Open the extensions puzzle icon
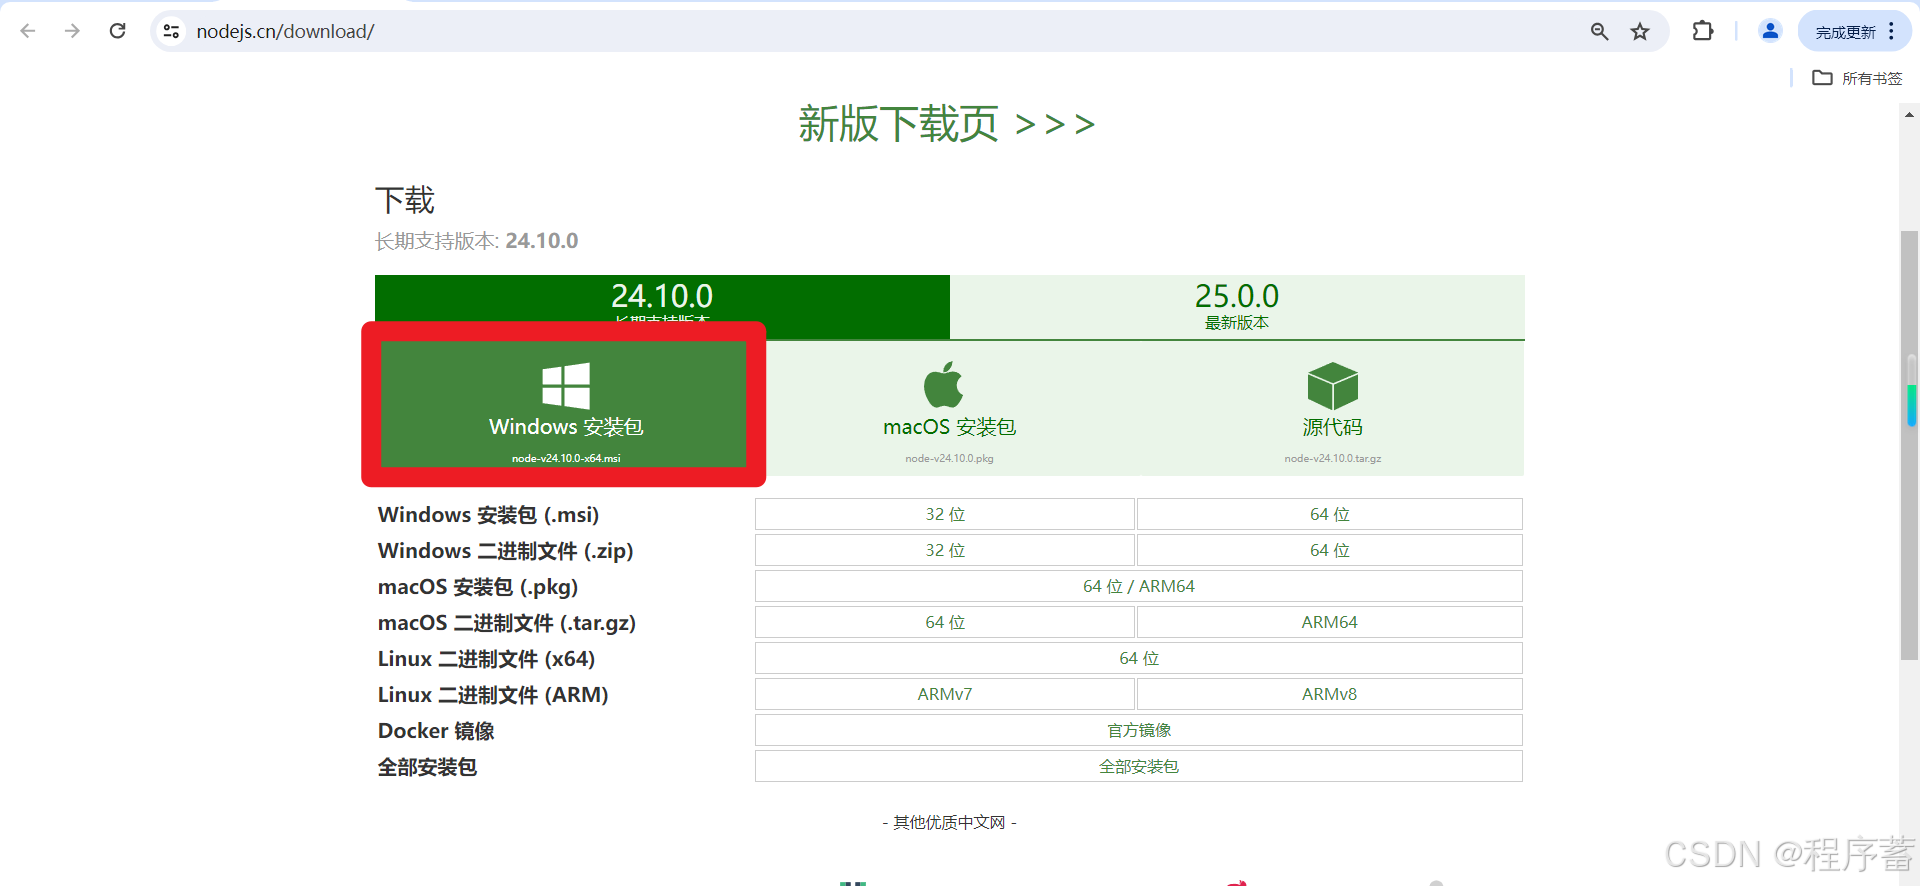The width and height of the screenshot is (1920, 886). tap(1702, 31)
